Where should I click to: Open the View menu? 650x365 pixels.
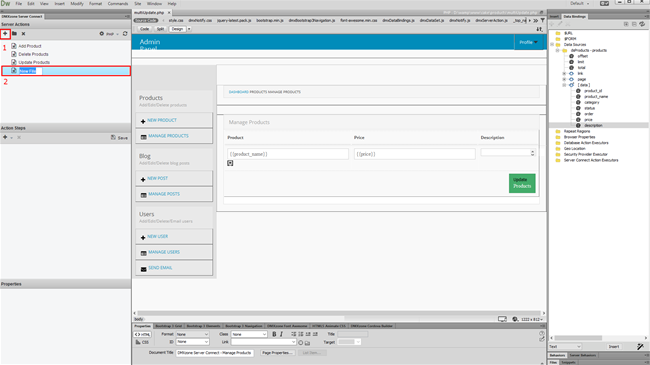point(44,3)
